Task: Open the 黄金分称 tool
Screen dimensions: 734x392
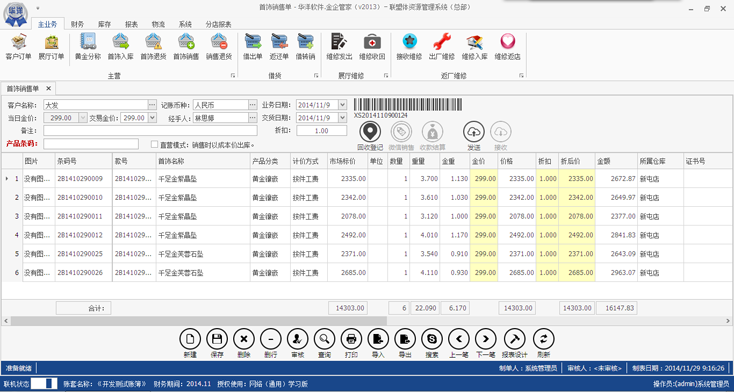Action: click(88, 47)
